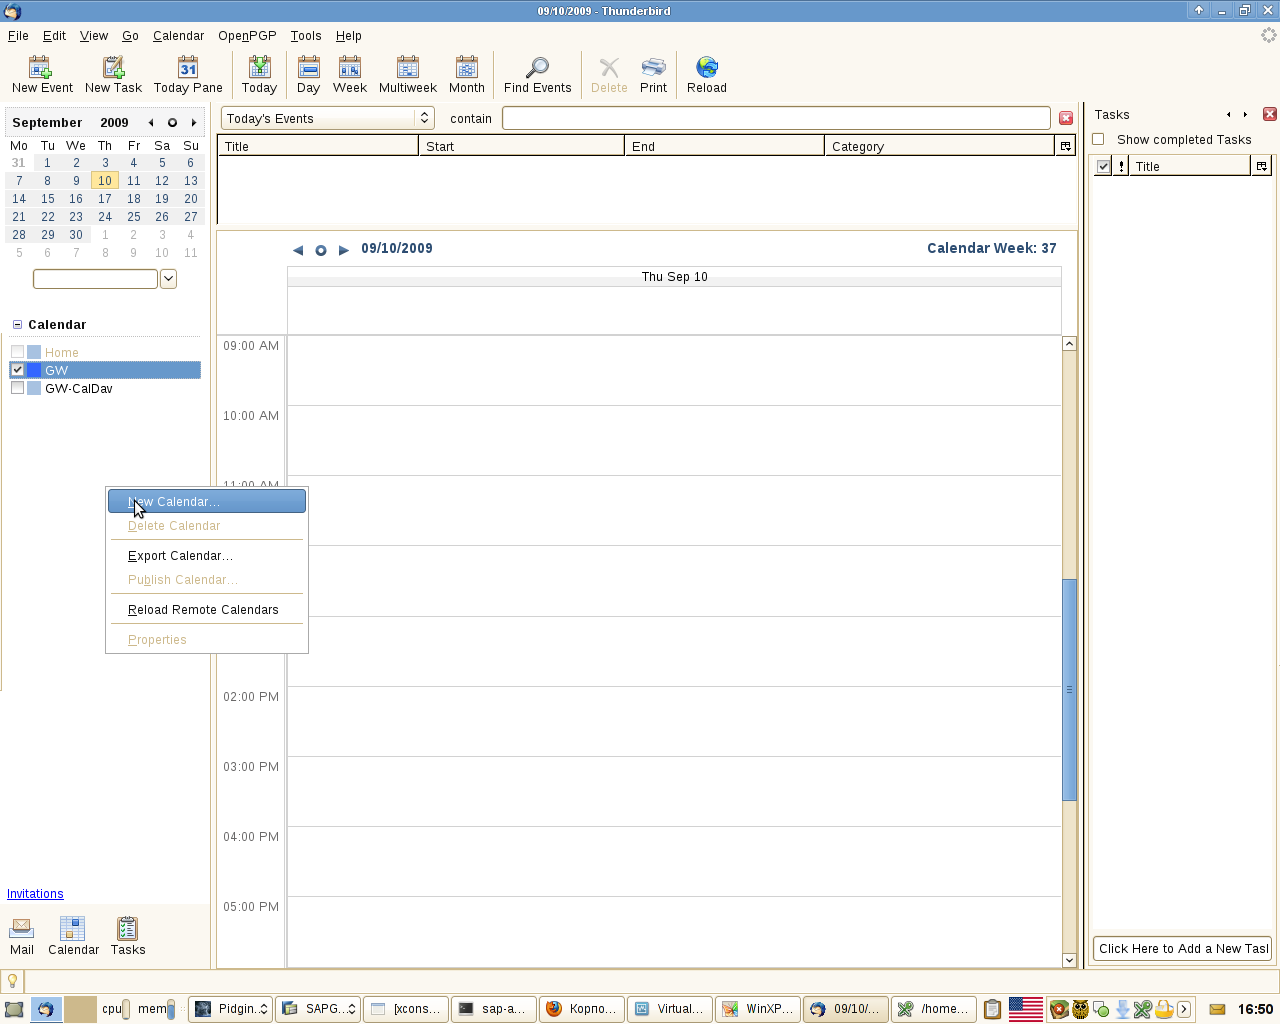Viewport: 1280px width, 1024px height.
Task: Open the Tools menu
Action: (x=306, y=35)
